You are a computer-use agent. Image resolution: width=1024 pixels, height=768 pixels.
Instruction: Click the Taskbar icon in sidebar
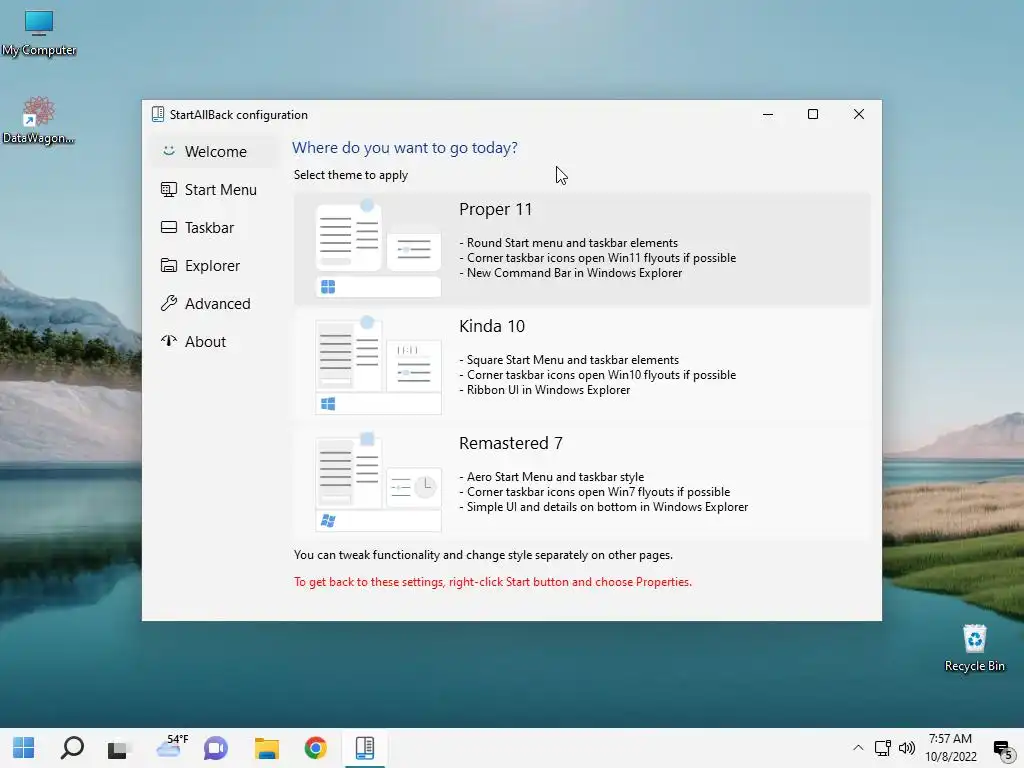[168, 227]
